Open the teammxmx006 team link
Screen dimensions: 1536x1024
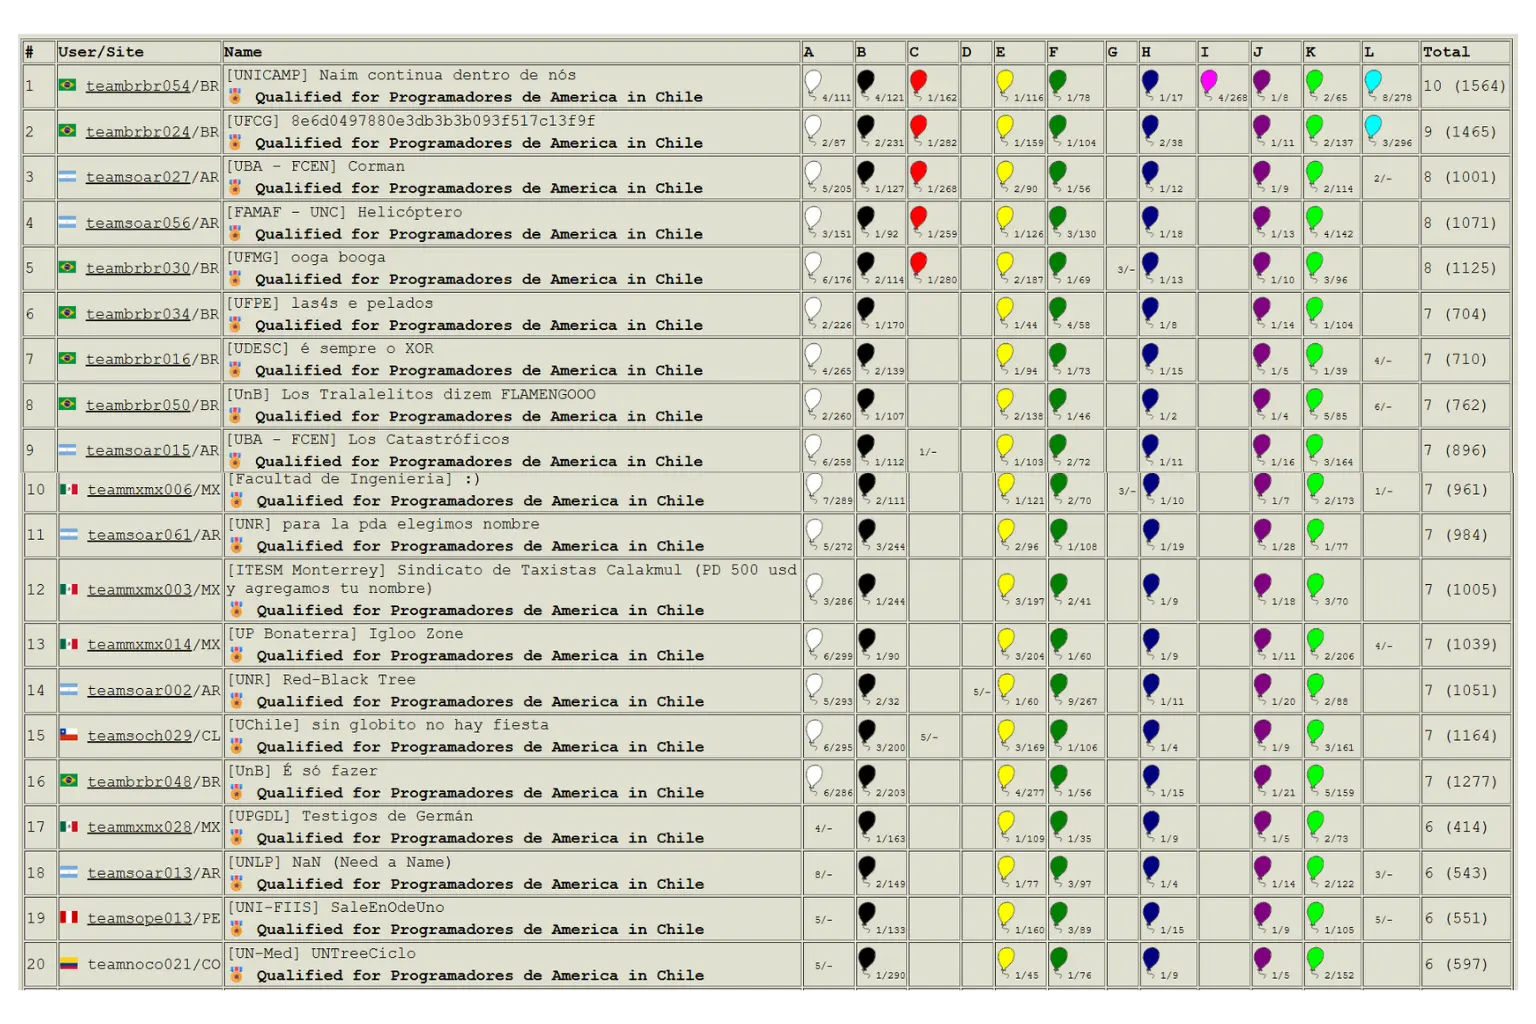(139, 490)
